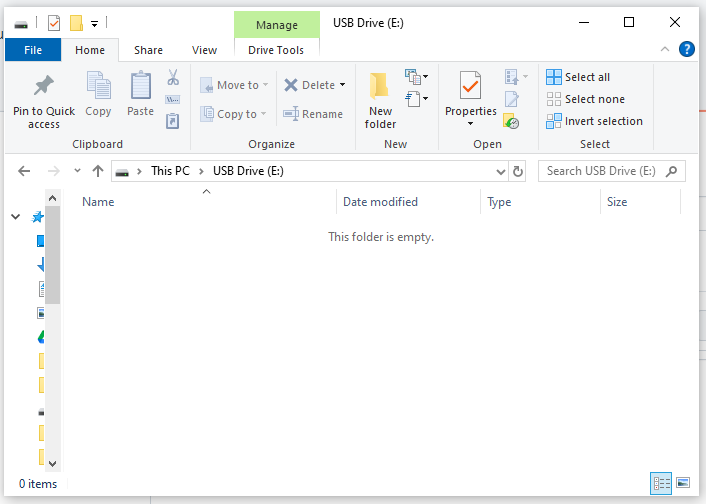Open the address bar history dropdown
The width and height of the screenshot is (706, 504).
click(501, 171)
